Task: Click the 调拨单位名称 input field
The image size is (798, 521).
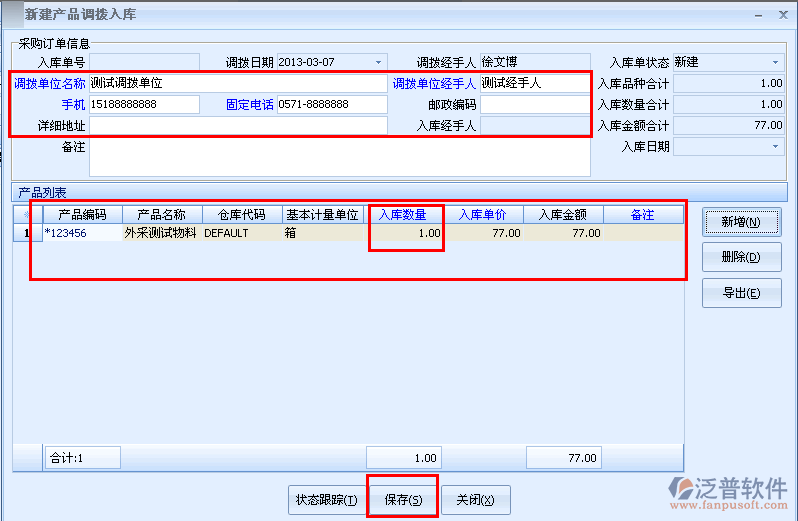Action: tap(237, 83)
